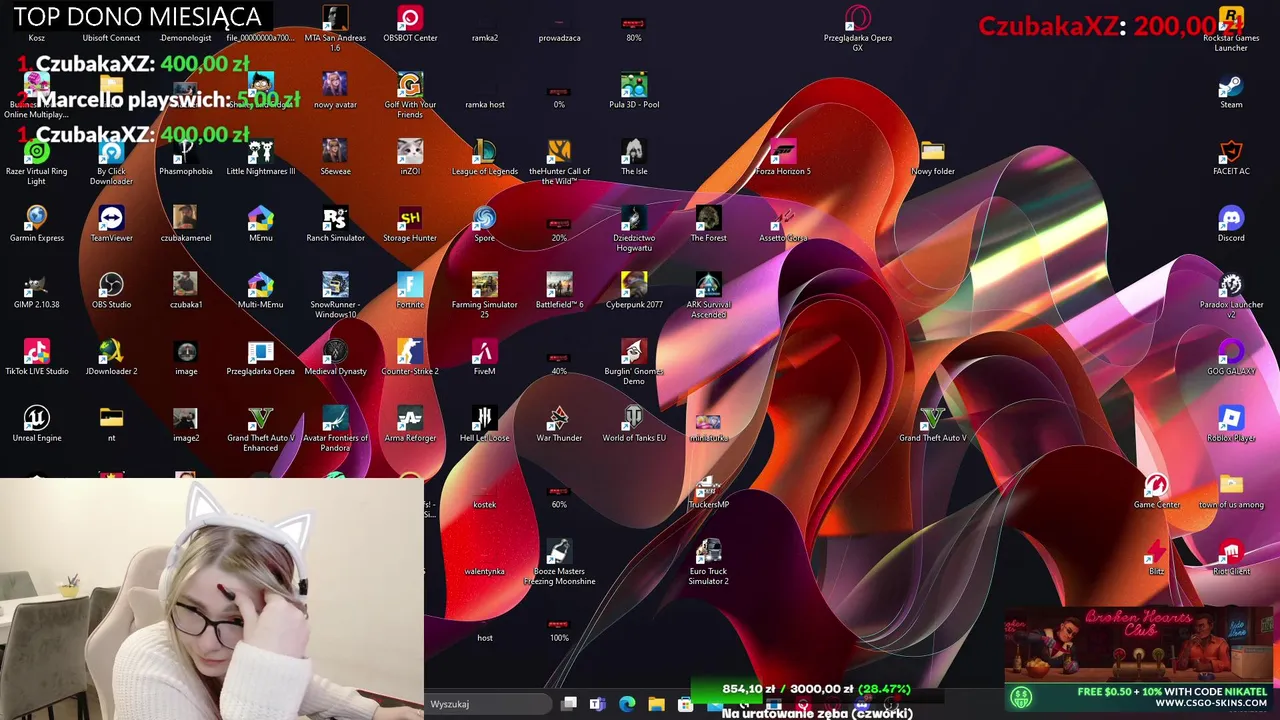This screenshot has width=1280, height=720.
Task: Open Grand Theft Auto V Enhanced shortcut
Action: coord(260,419)
